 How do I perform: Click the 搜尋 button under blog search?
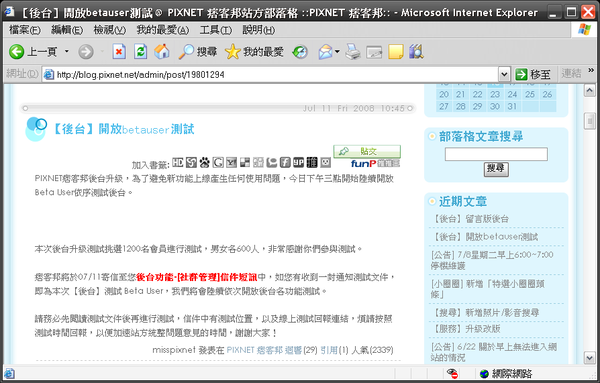coord(496,169)
